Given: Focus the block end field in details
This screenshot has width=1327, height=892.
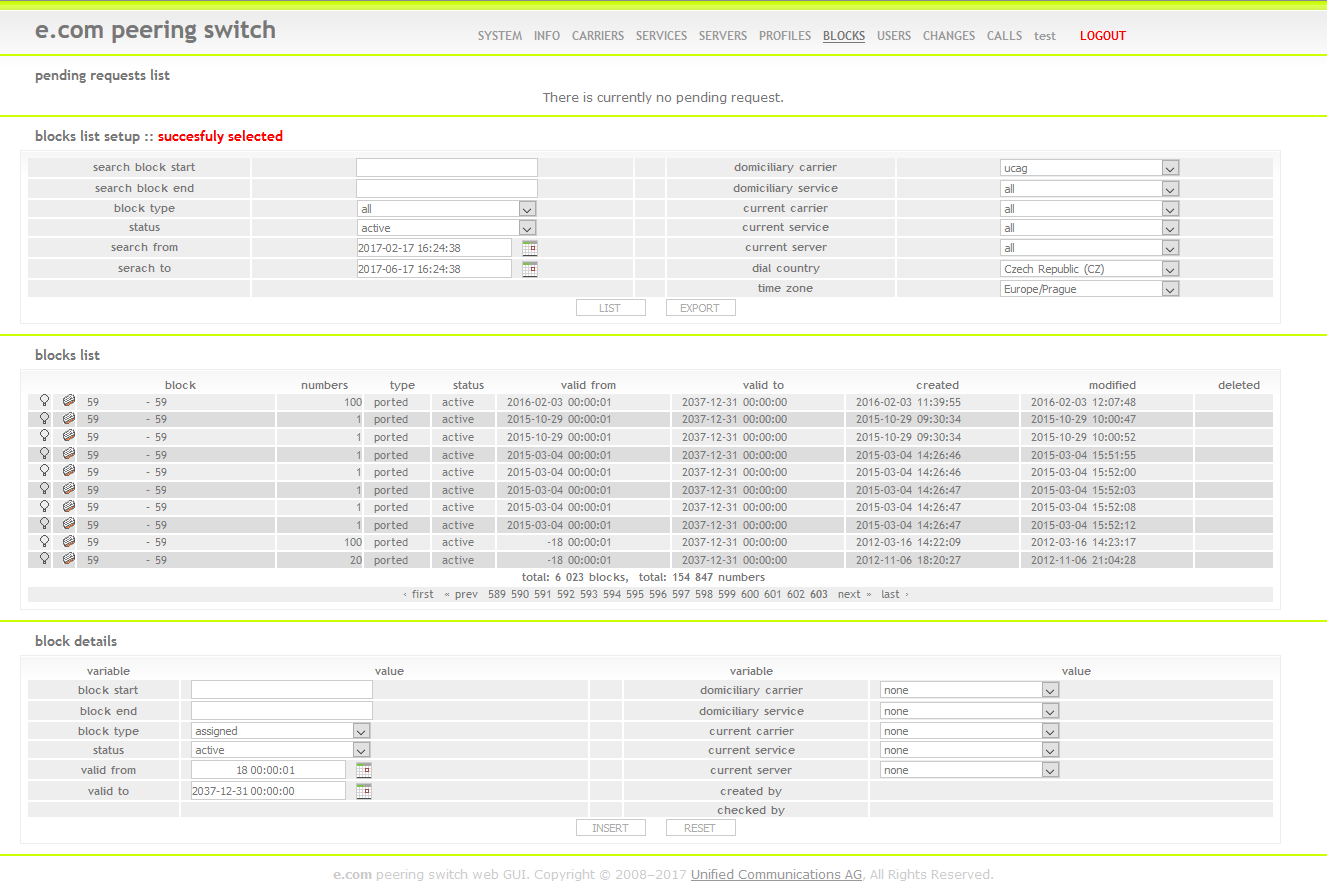Looking at the screenshot, I should 282,711.
